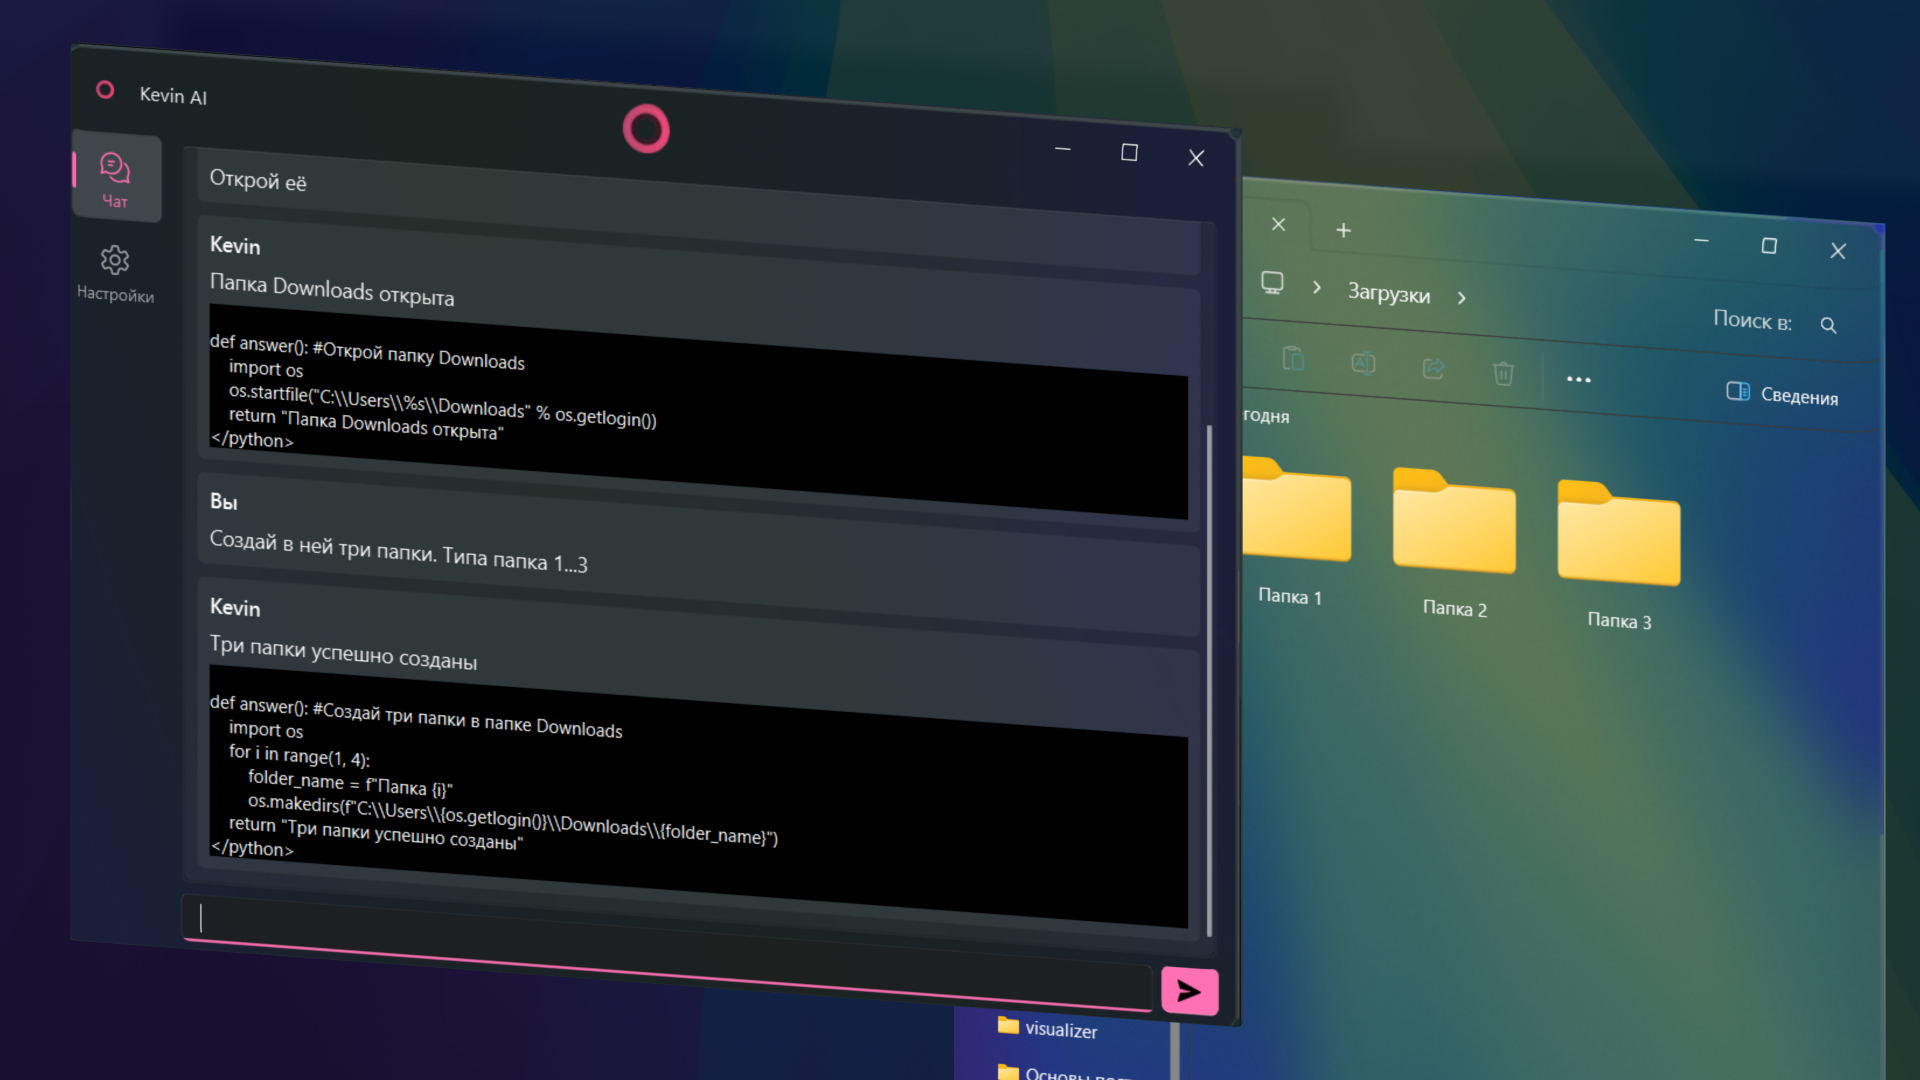Click the Delete trash icon in Explorer
Image resolution: width=1920 pixels, height=1080 pixels.
(x=1503, y=374)
